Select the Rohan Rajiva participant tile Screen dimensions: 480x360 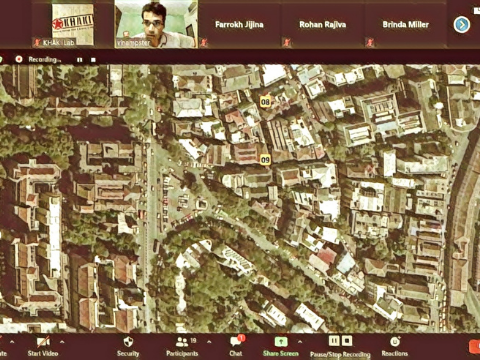[322, 25]
